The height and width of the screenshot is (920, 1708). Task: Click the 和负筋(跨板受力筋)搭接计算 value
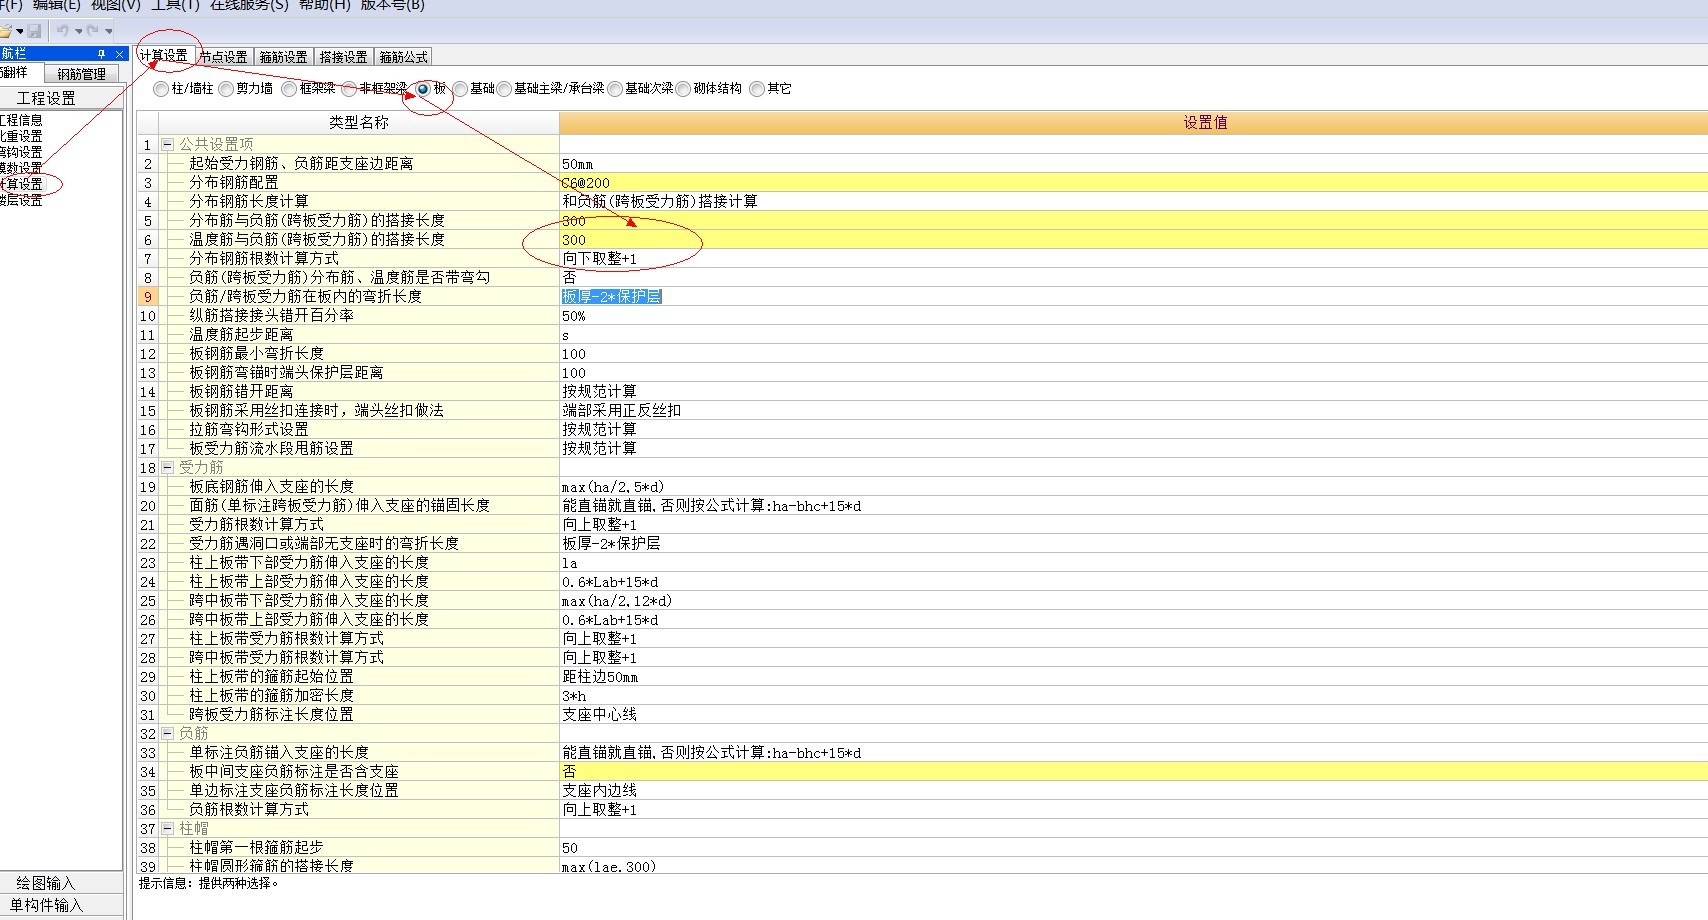(1134, 202)
